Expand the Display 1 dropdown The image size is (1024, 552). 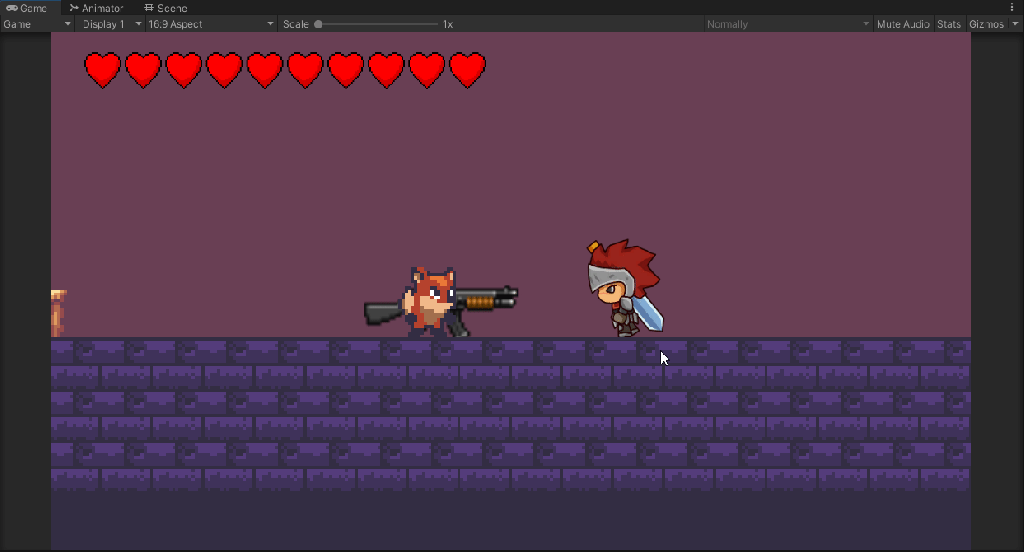(x=109, y=24)
